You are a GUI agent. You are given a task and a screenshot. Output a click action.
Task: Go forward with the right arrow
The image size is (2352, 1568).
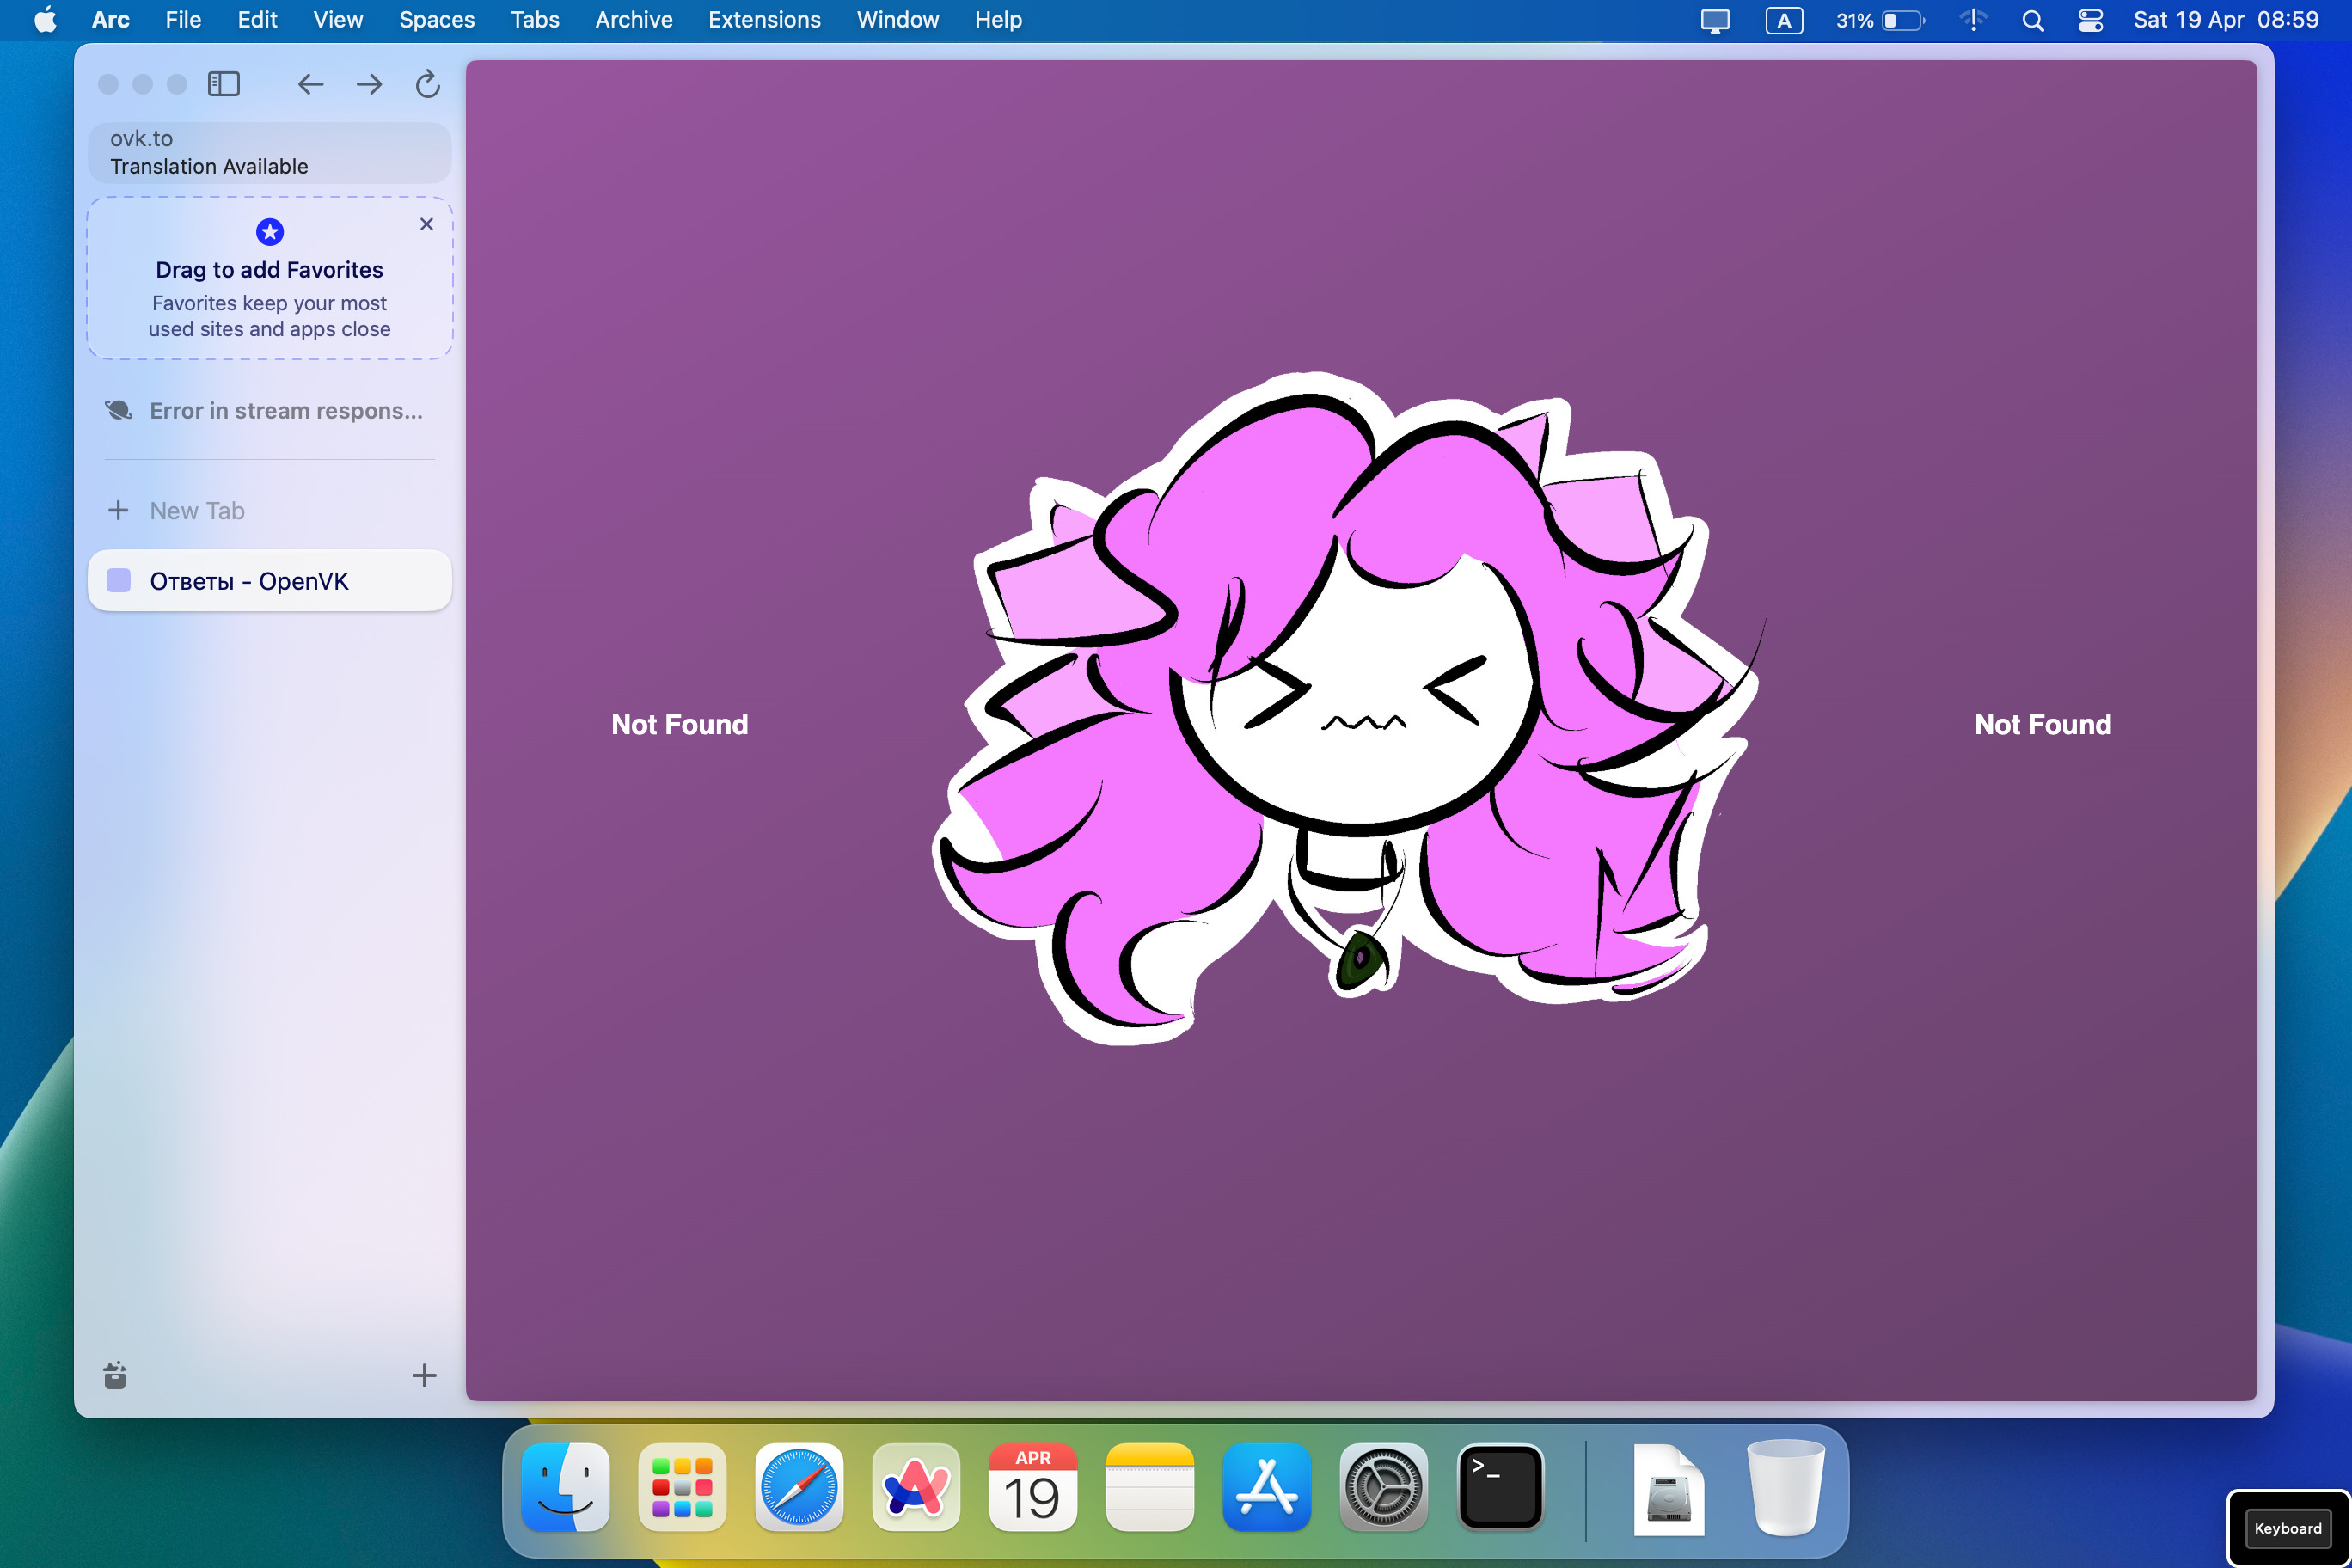[x=369, y=84]
